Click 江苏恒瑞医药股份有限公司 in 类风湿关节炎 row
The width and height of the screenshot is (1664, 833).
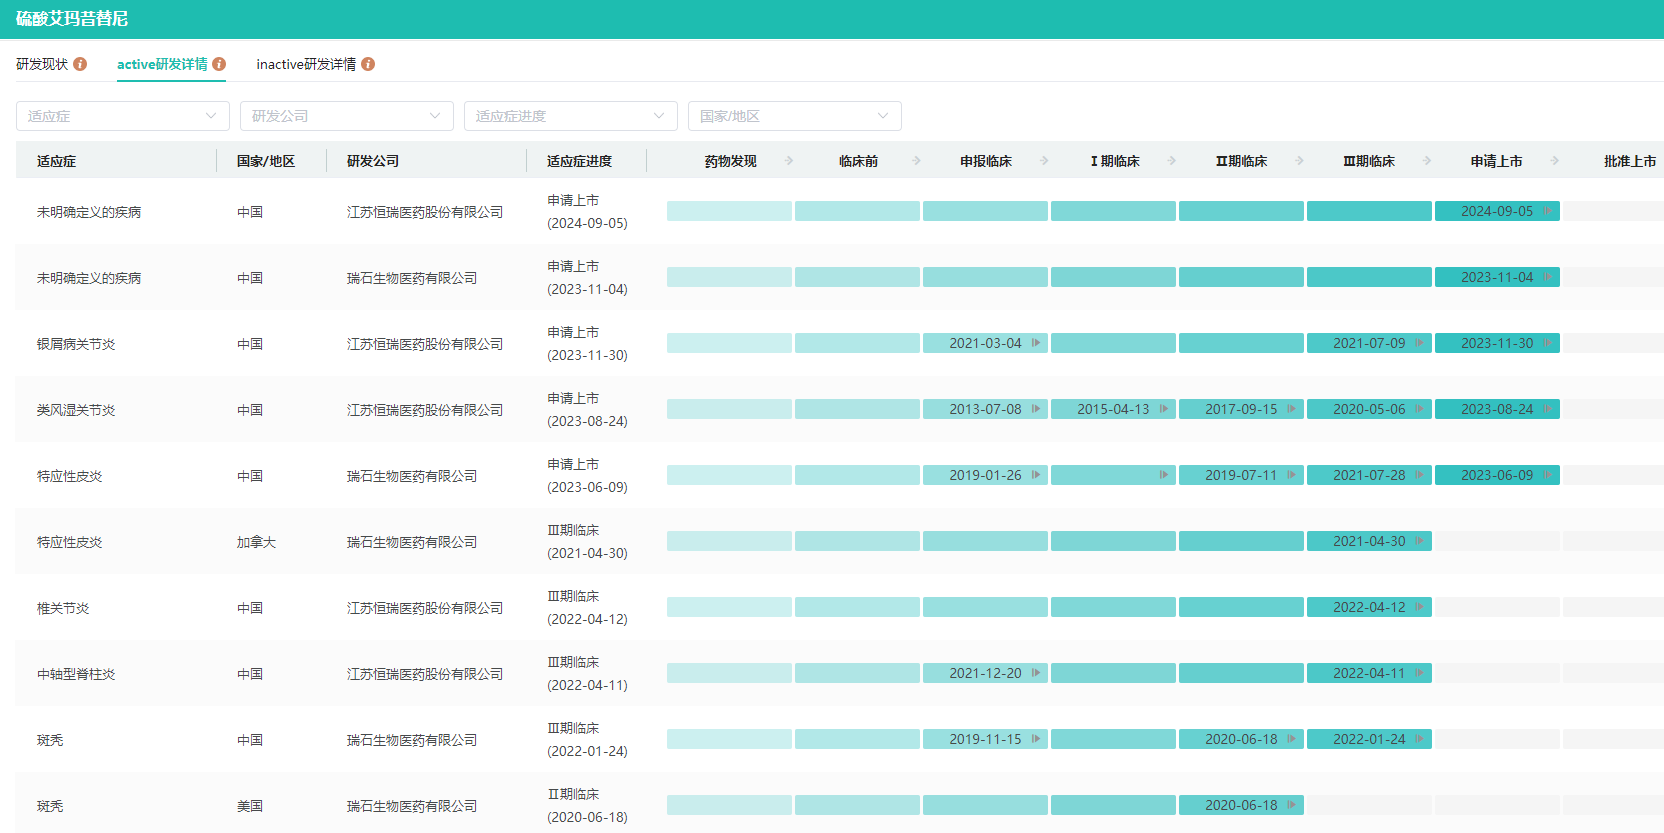(x=424, y=410)
